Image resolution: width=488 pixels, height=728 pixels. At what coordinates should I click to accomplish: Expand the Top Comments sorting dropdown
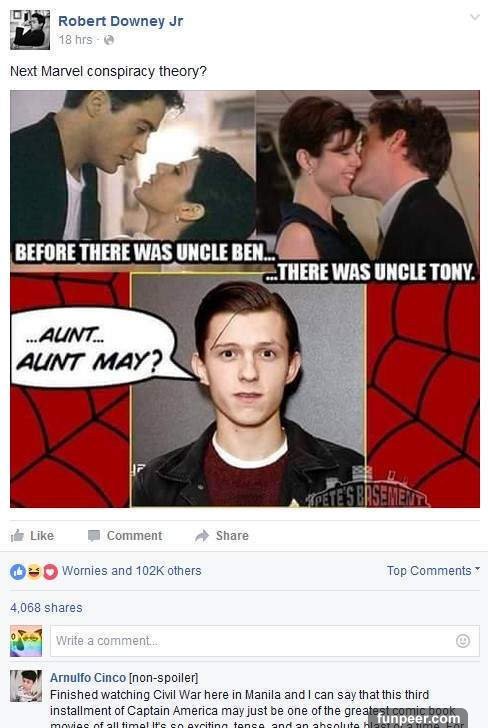(433, 571)
